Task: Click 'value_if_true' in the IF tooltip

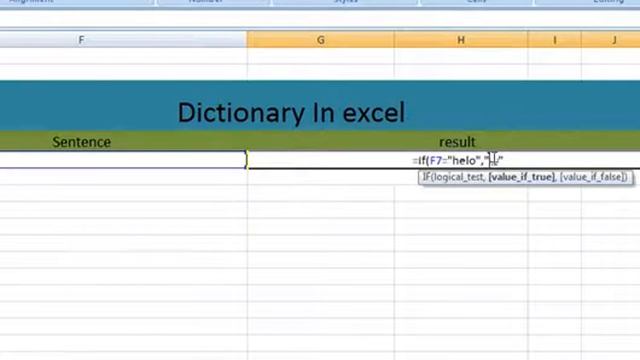Action: pos(522,177)
